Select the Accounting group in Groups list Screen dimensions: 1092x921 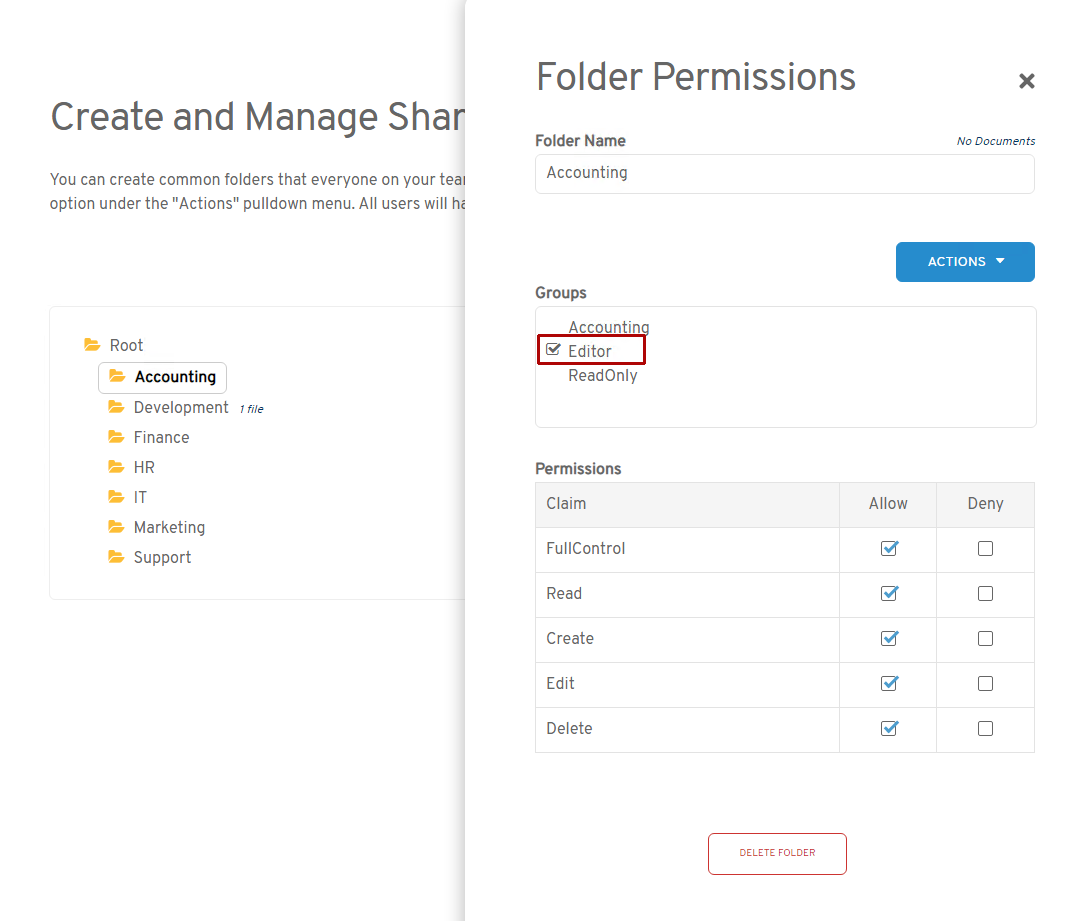pos(608,327)
